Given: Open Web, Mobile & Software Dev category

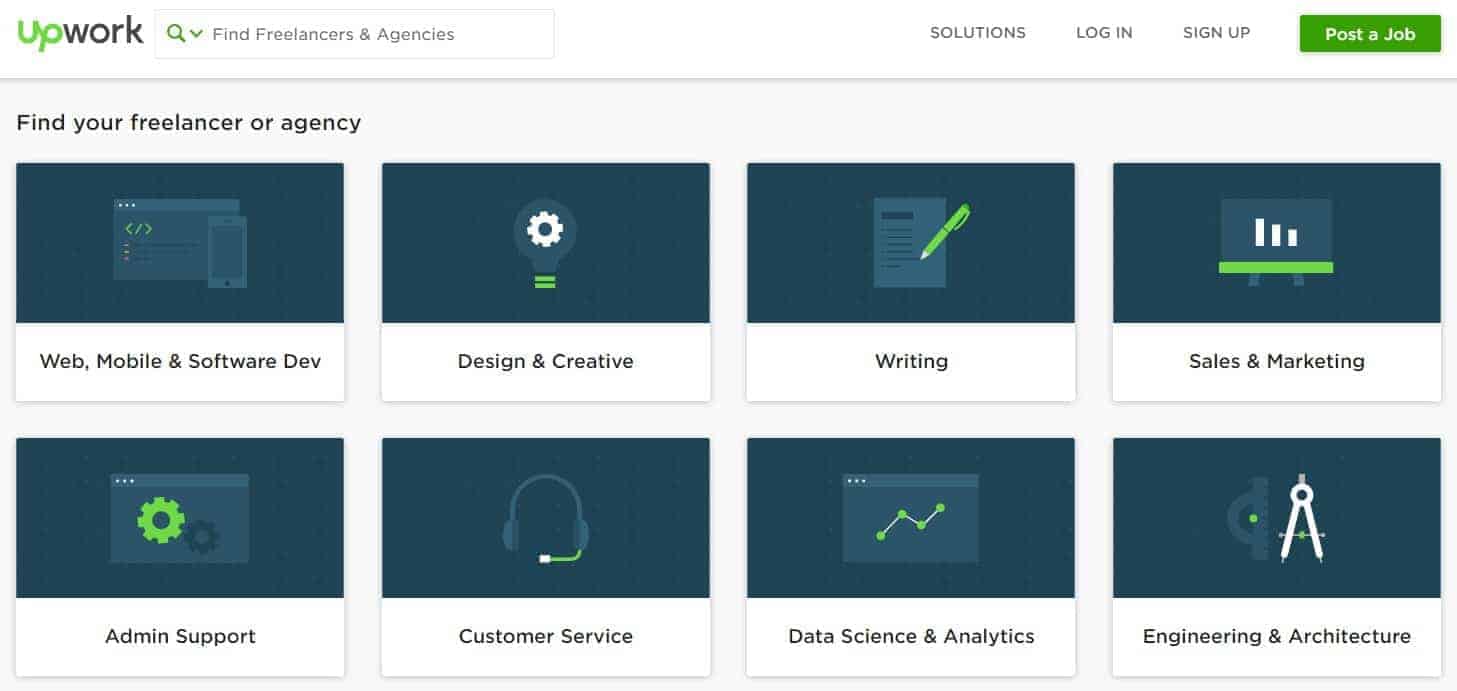Looking at the screenshot, I should [x=180, y=361].
